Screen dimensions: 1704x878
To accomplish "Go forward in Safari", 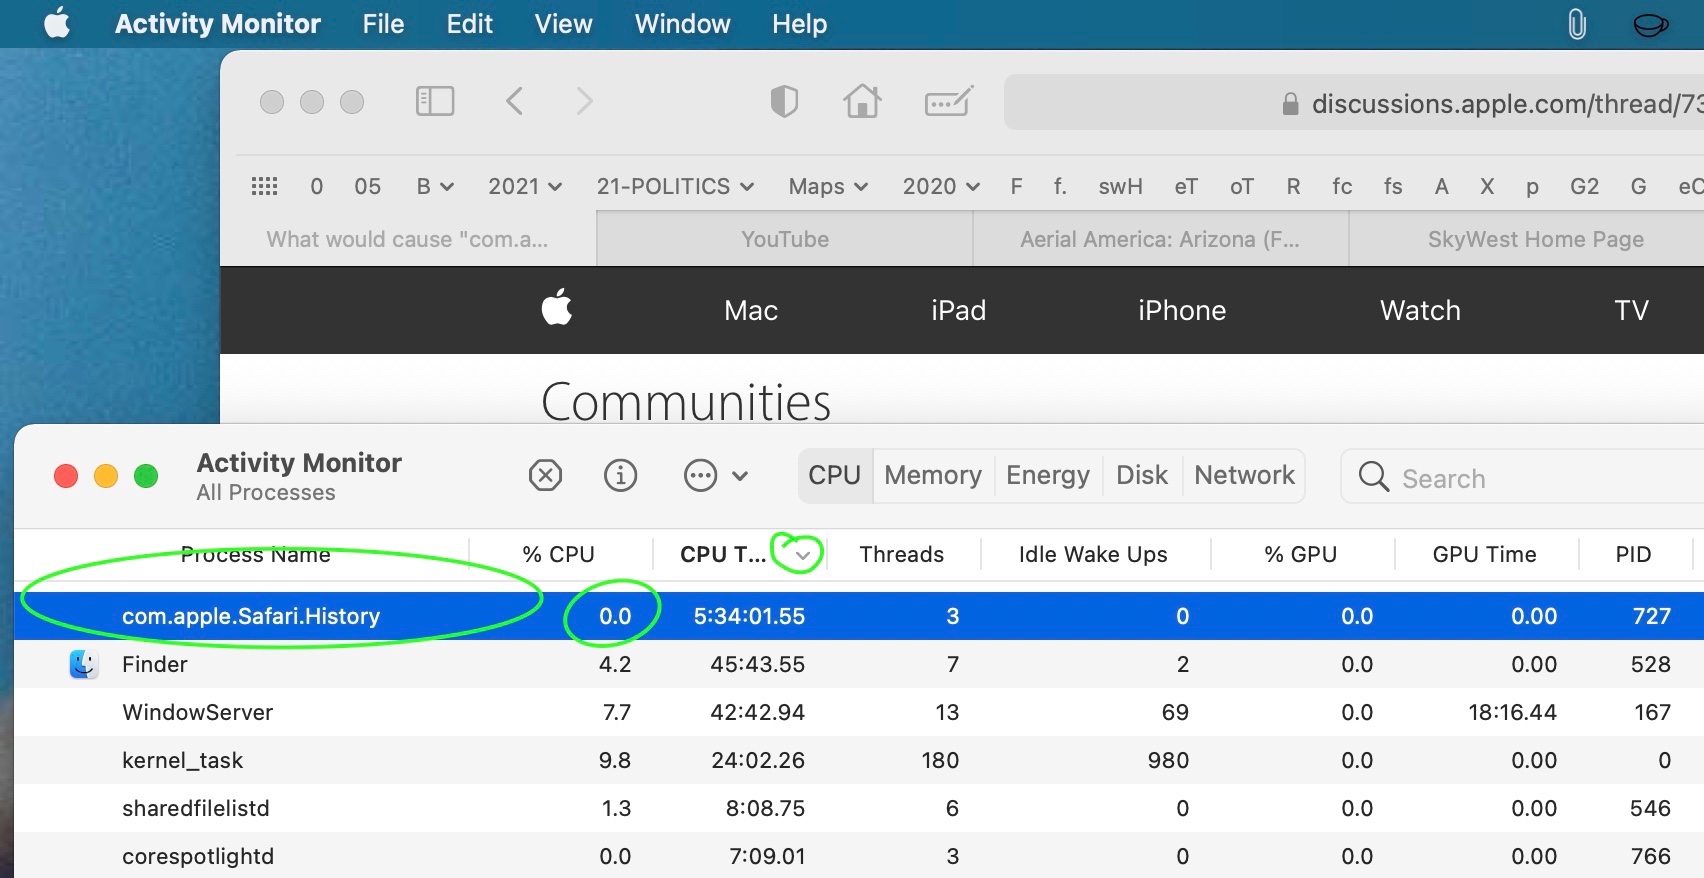I will click(585, 101).
